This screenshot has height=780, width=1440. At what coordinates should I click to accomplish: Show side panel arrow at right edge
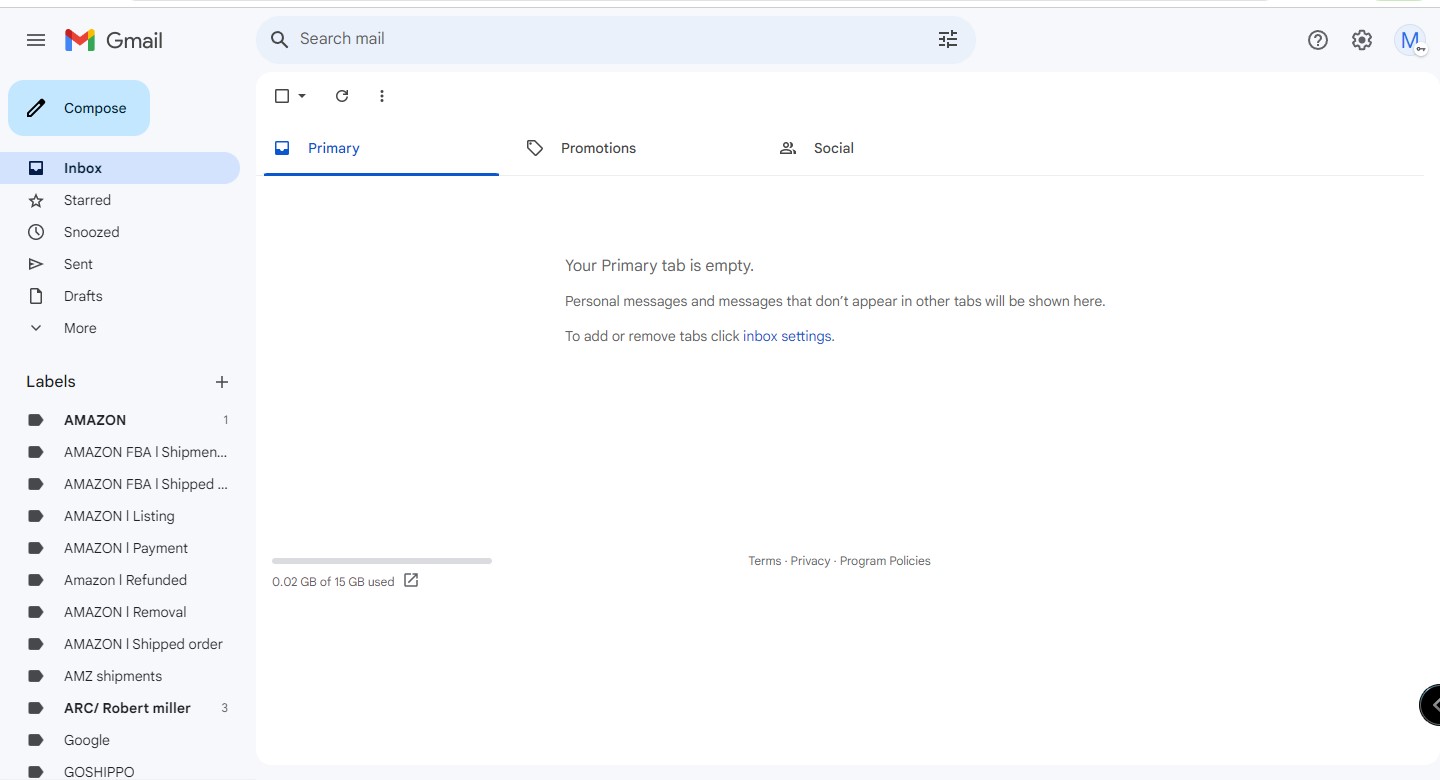pos(1431,705)
